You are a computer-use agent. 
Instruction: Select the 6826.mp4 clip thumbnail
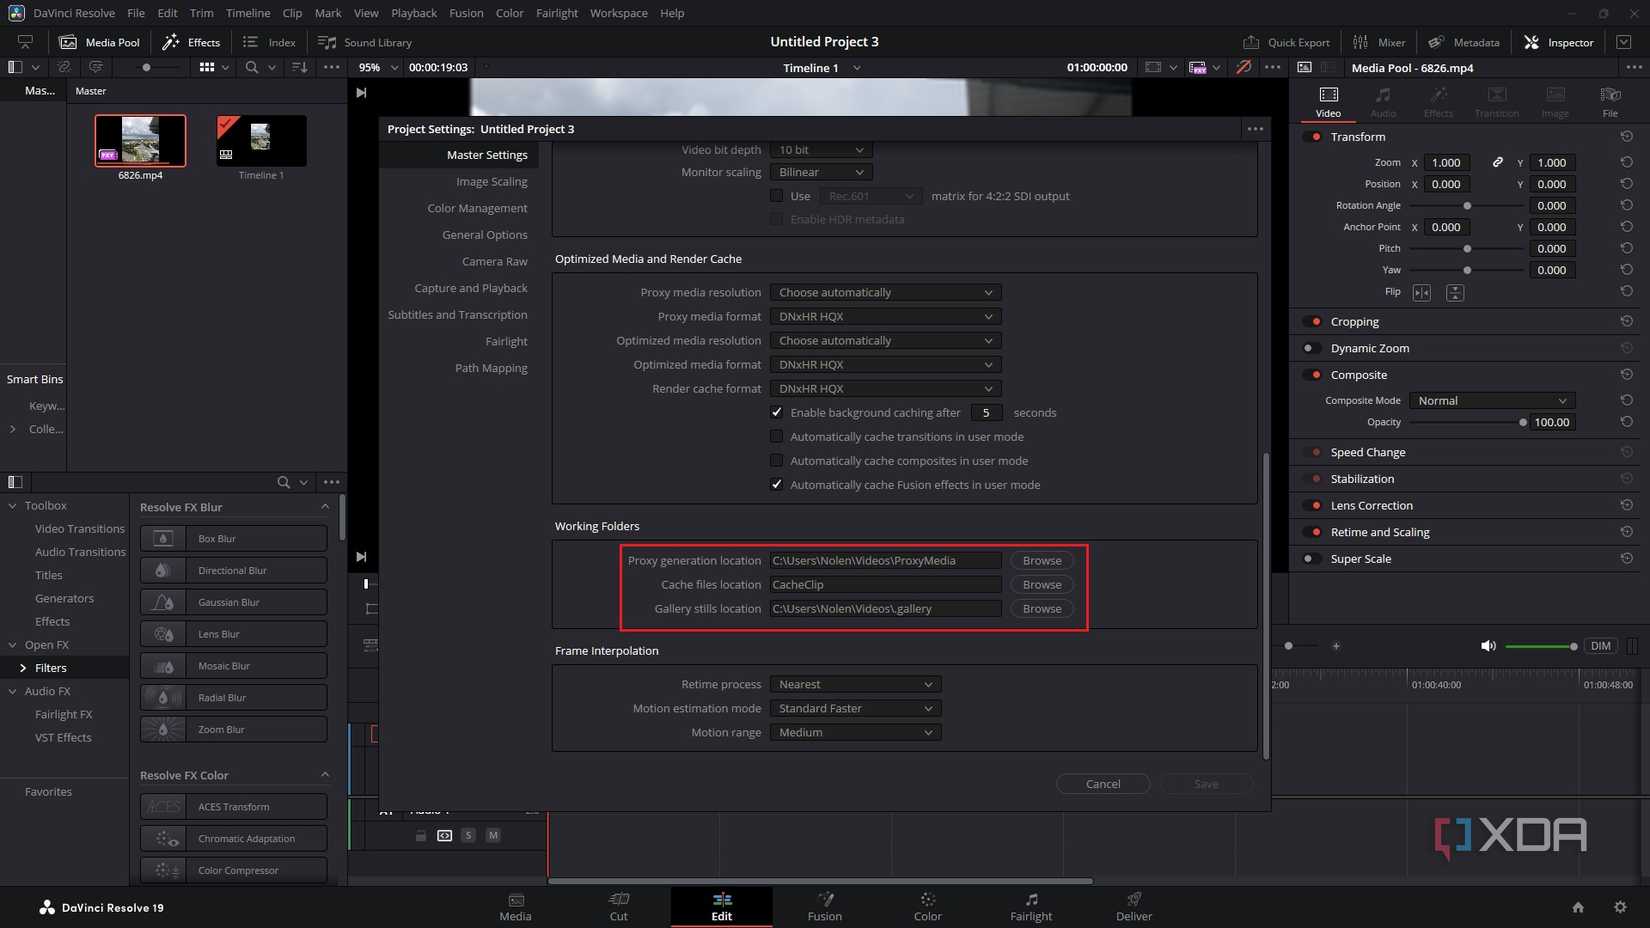point(140,140)
